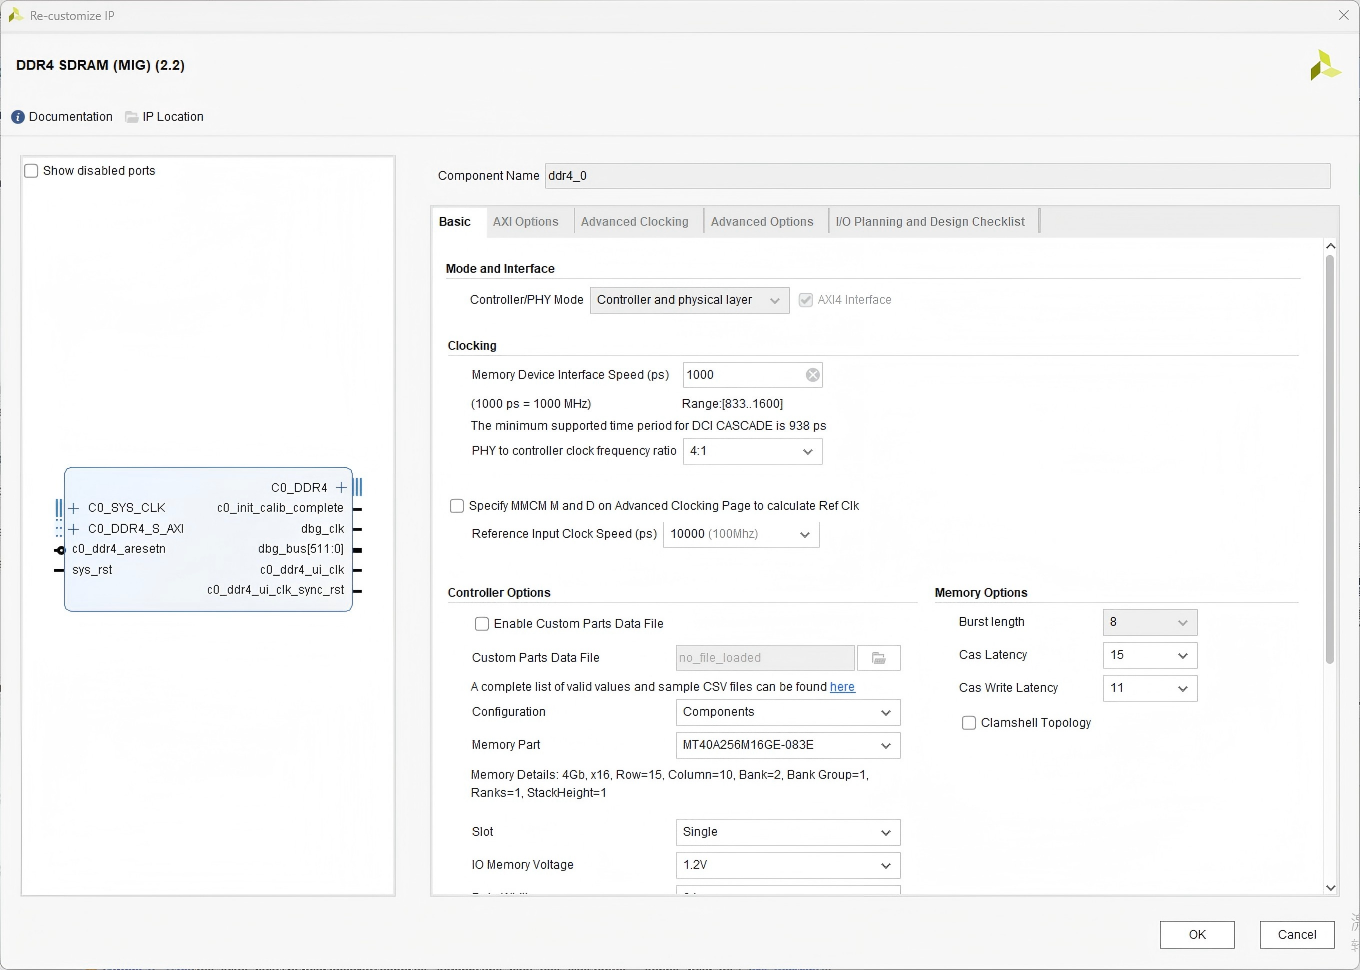
Task: Toggle Show disabled ports checkbox
Action: coord(31,171)
